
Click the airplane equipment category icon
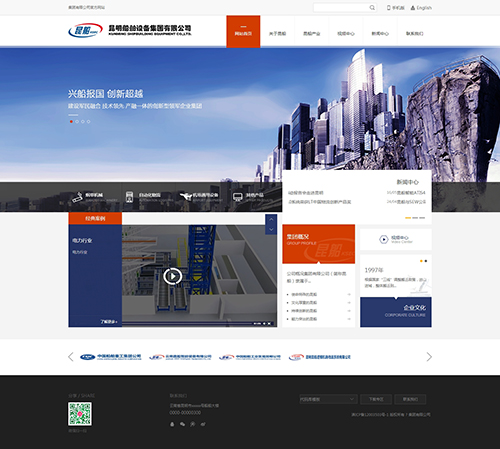point(186,196)
